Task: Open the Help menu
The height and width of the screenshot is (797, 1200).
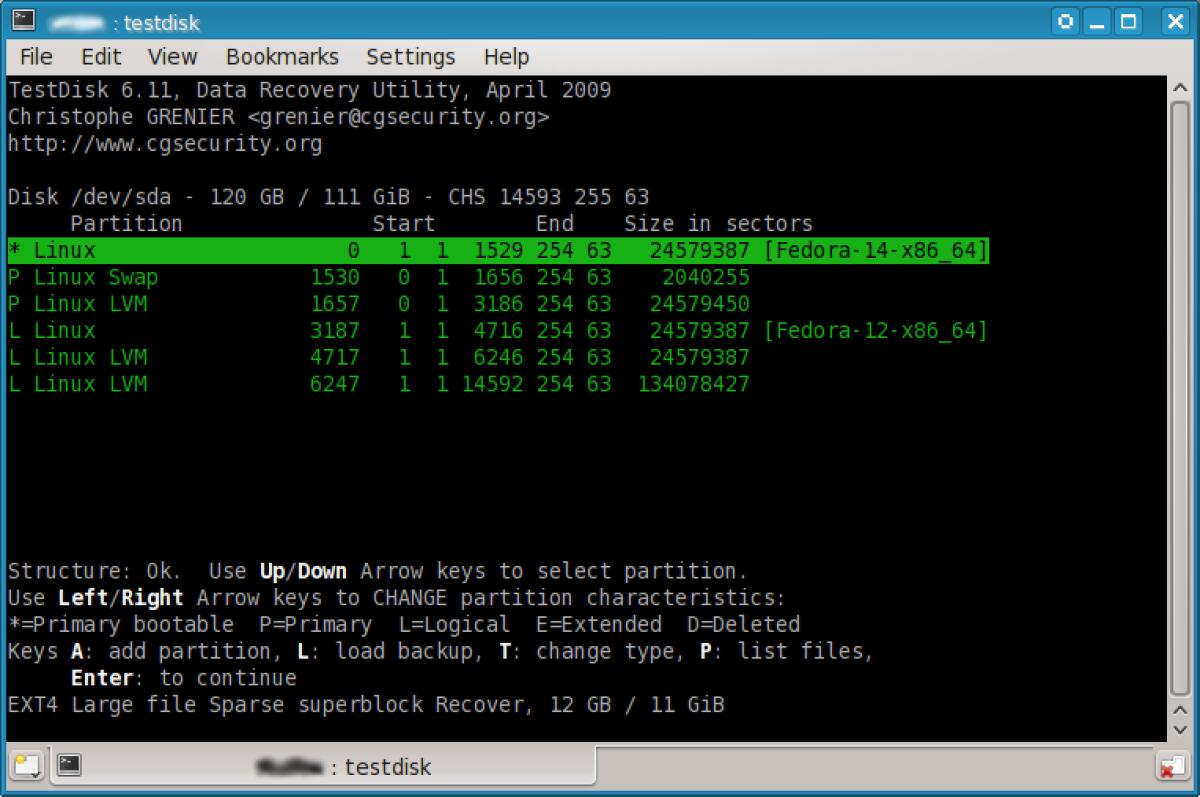Action: point(506,57)
